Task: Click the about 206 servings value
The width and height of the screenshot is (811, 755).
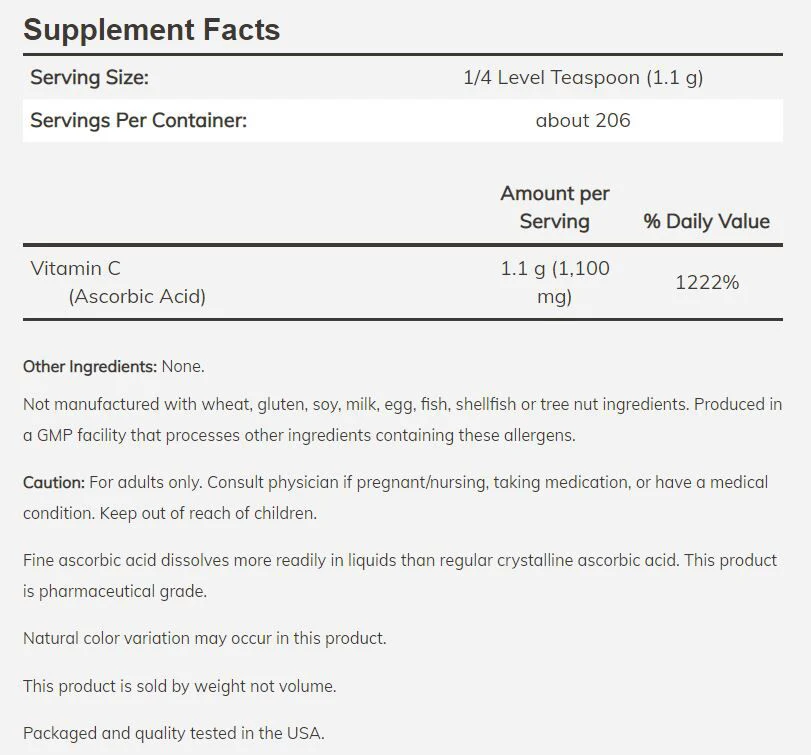Action: (x=583, y=120)
